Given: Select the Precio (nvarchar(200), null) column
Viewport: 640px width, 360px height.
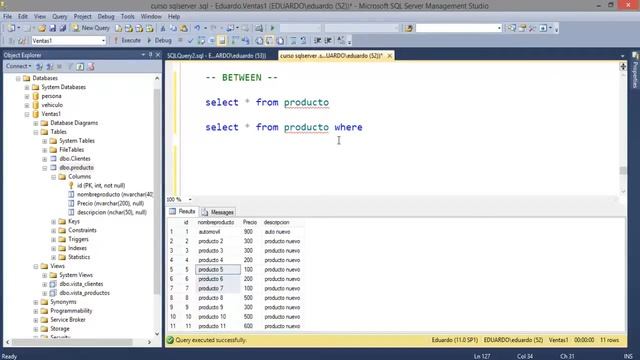Looking at the screenshot, I should (x=110, y=203).
